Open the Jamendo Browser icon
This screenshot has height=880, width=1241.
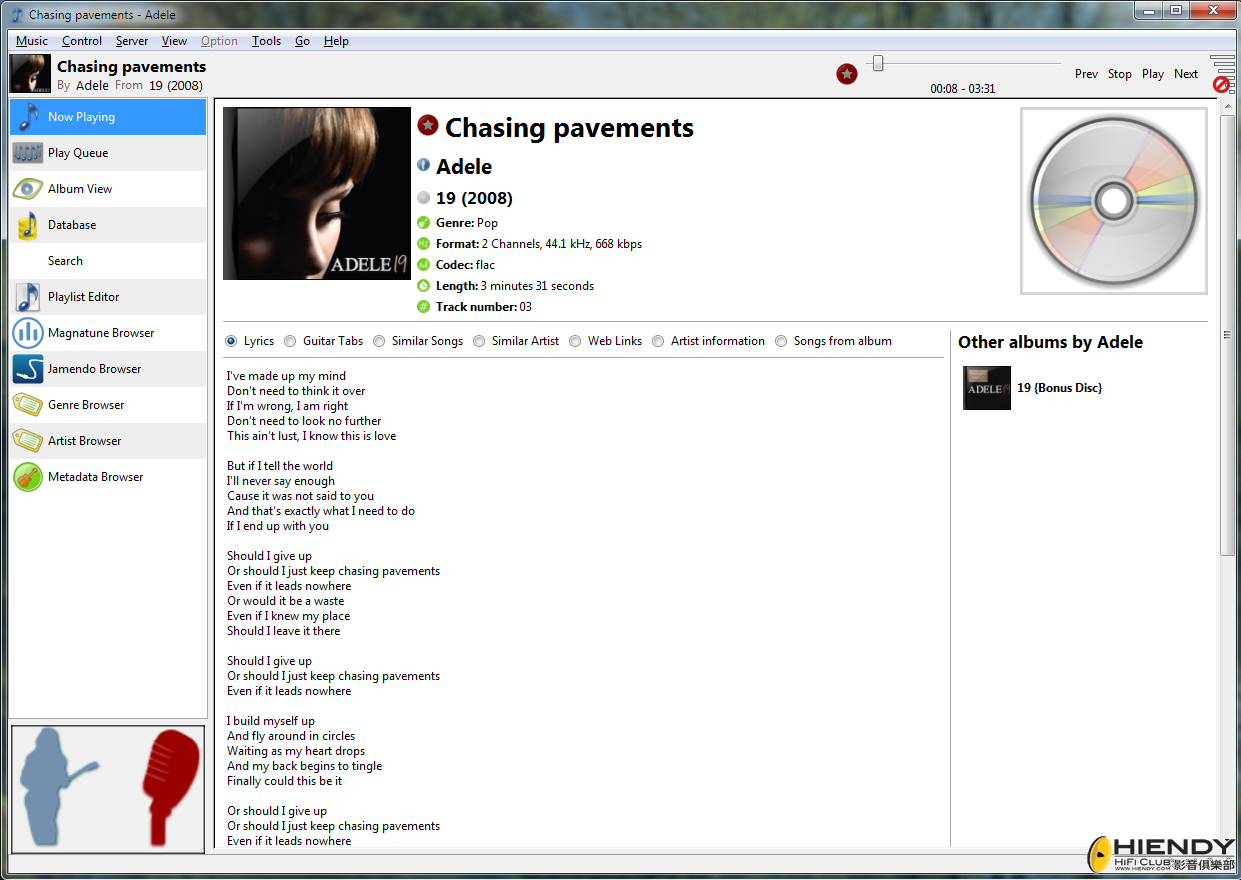[x=28, y=369]
